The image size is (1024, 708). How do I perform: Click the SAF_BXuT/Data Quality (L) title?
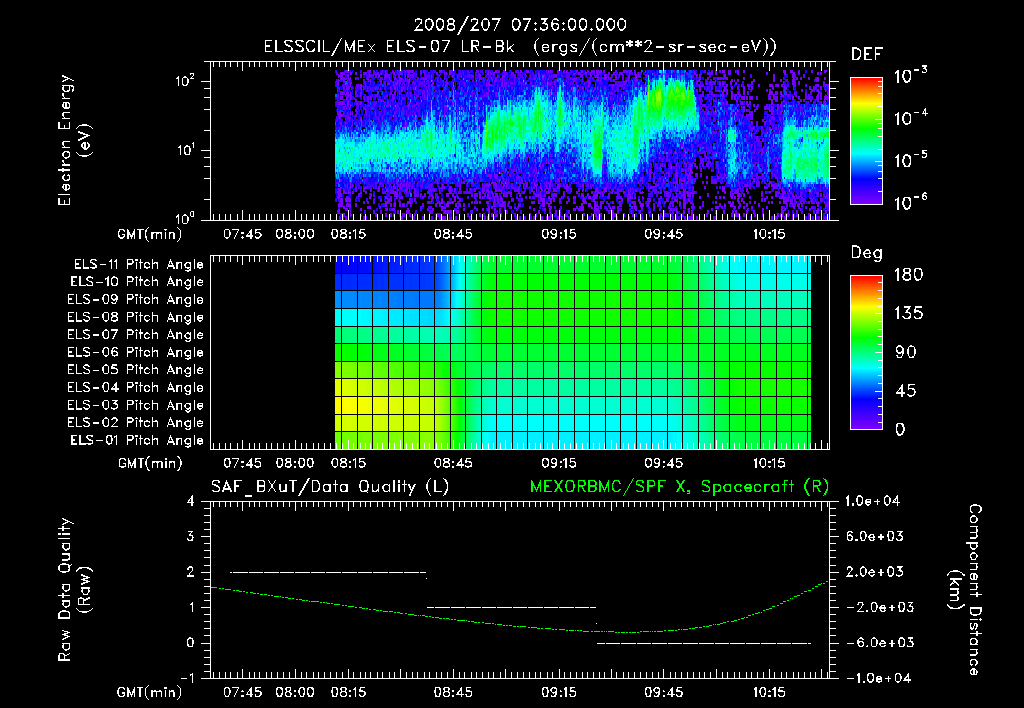coord(330,487)
